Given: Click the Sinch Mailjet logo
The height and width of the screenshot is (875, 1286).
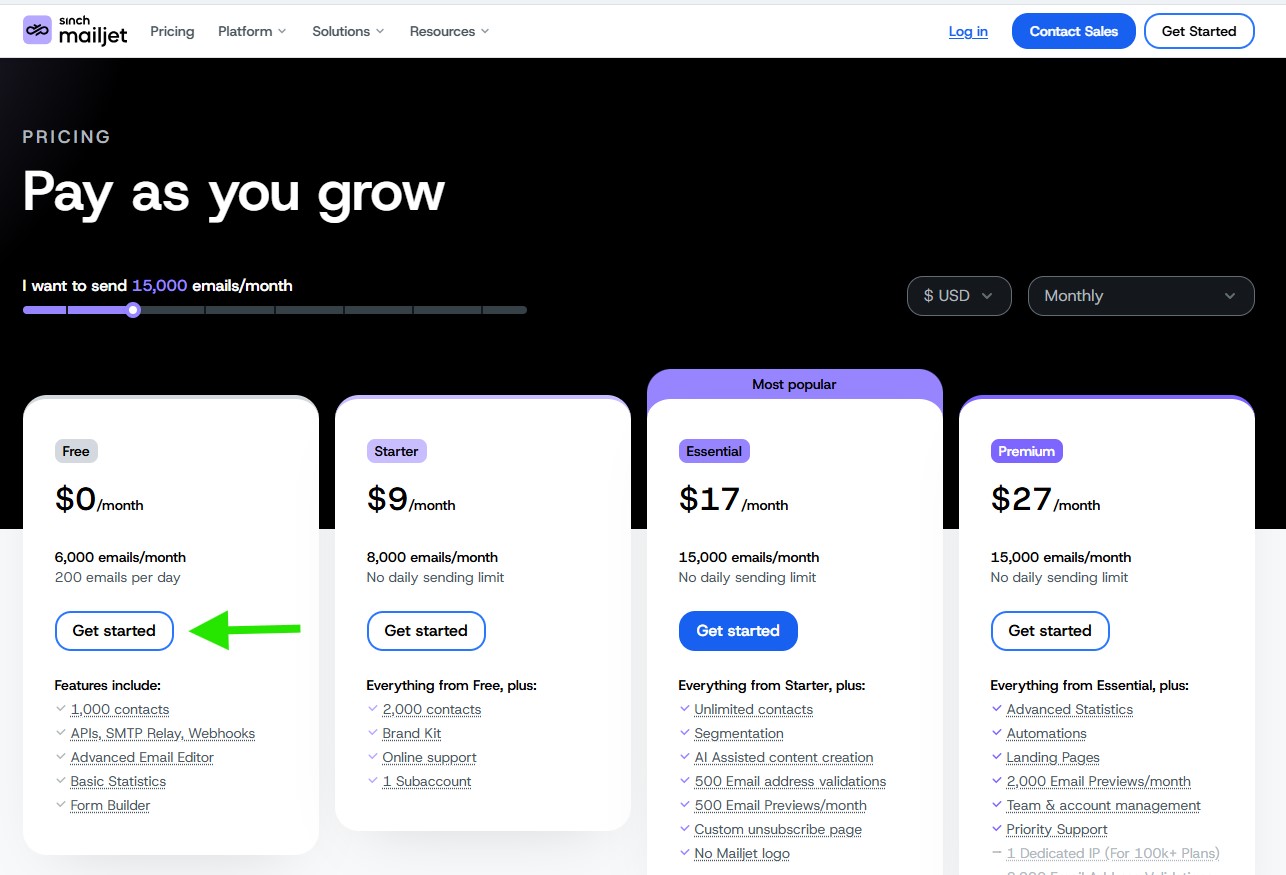Looking at the screenshot, I should 78,31.
